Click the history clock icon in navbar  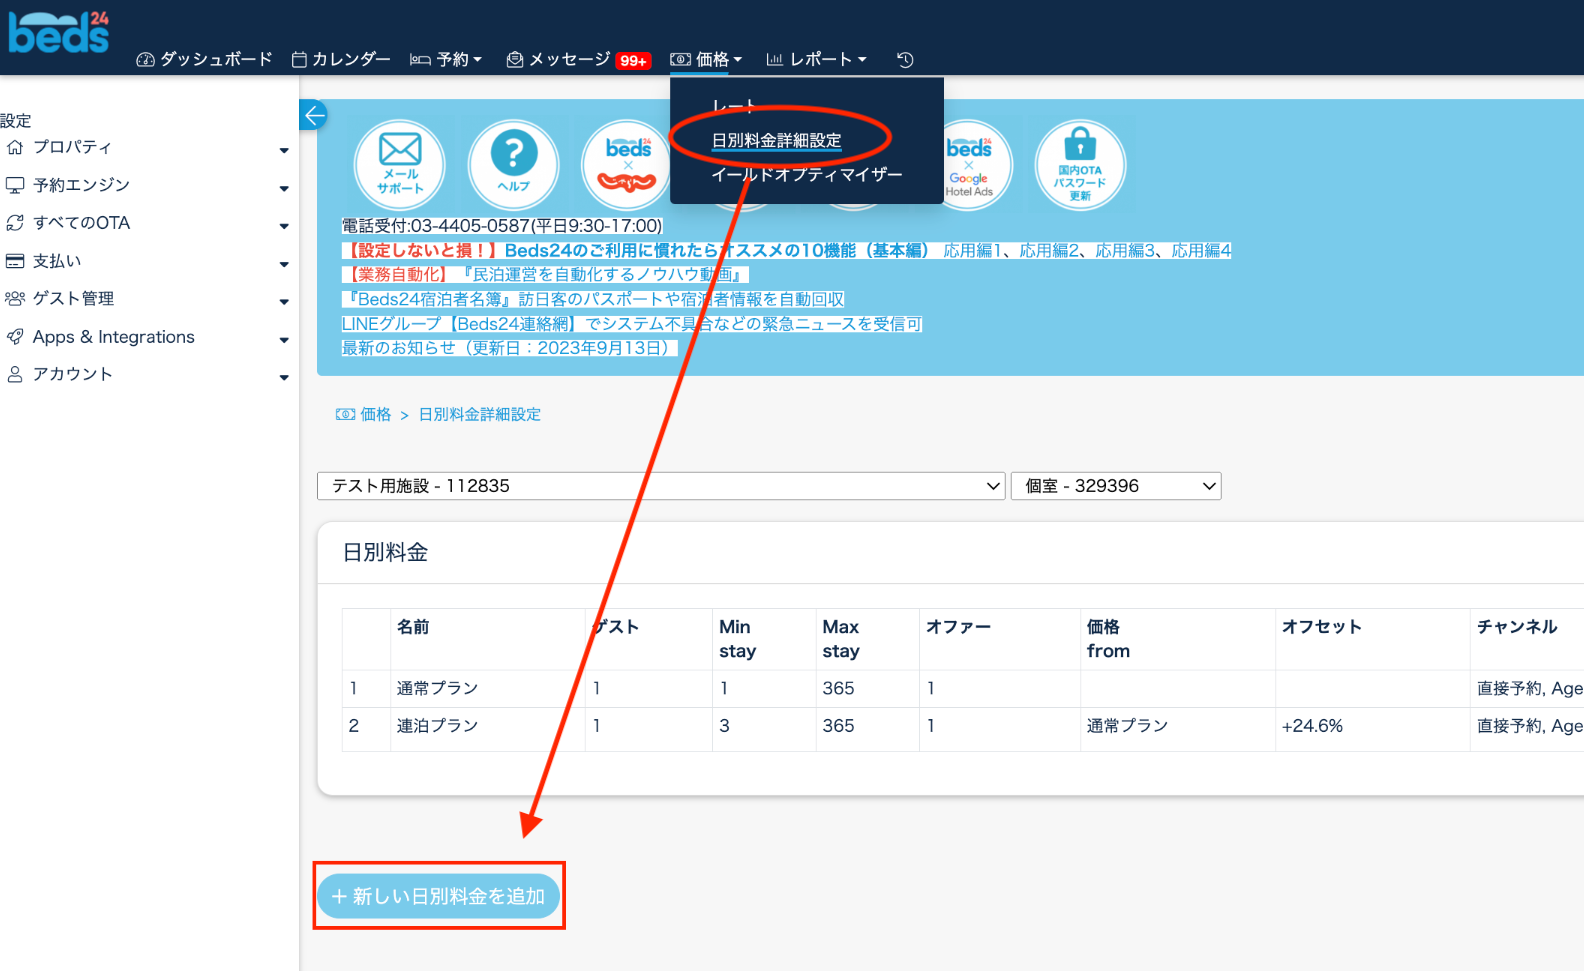(905, 60)
